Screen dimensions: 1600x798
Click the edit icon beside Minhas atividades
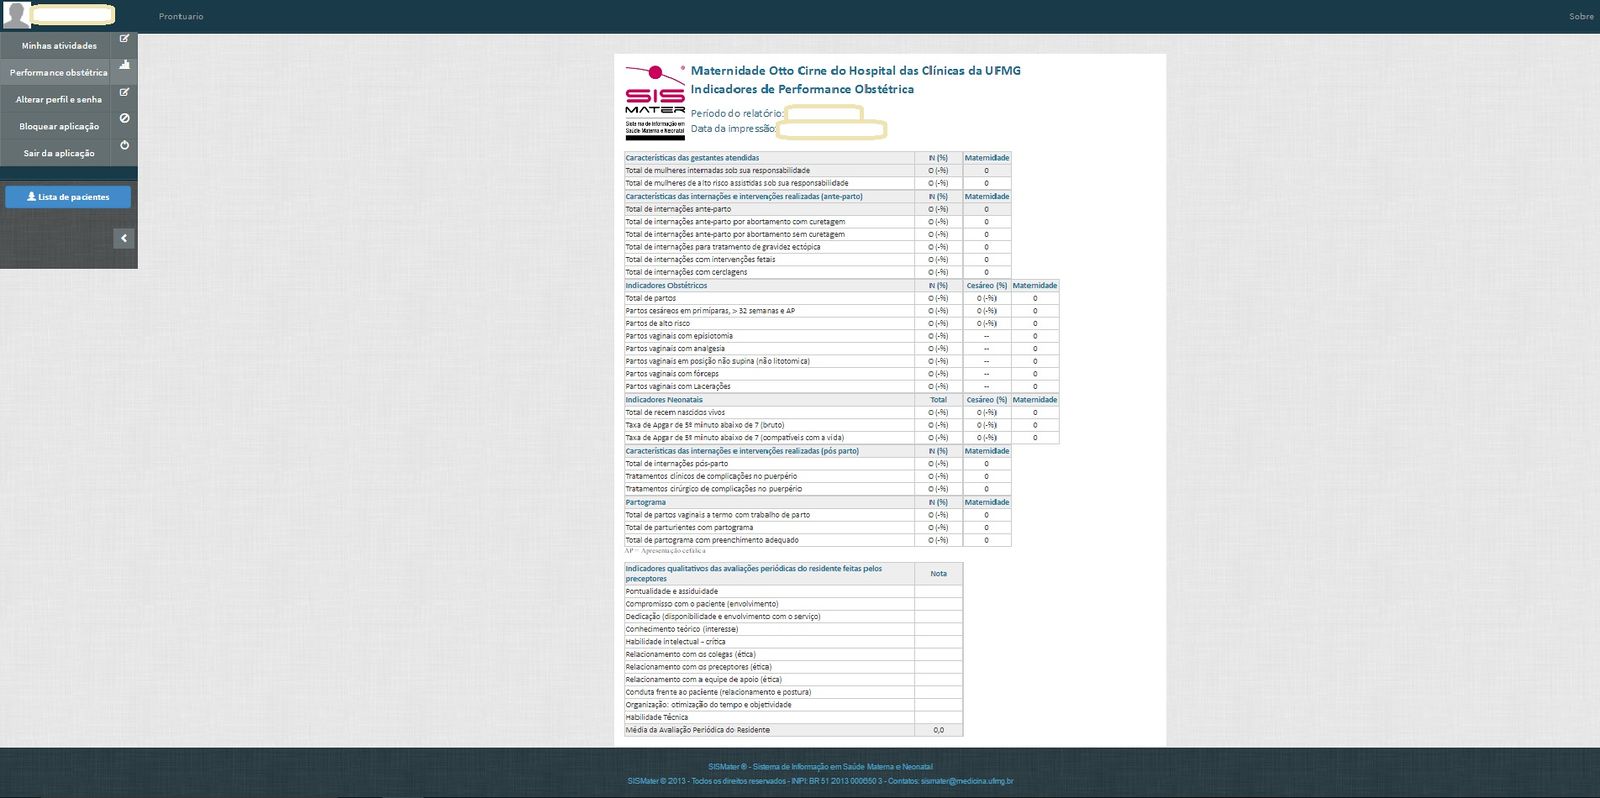point(124,39)
